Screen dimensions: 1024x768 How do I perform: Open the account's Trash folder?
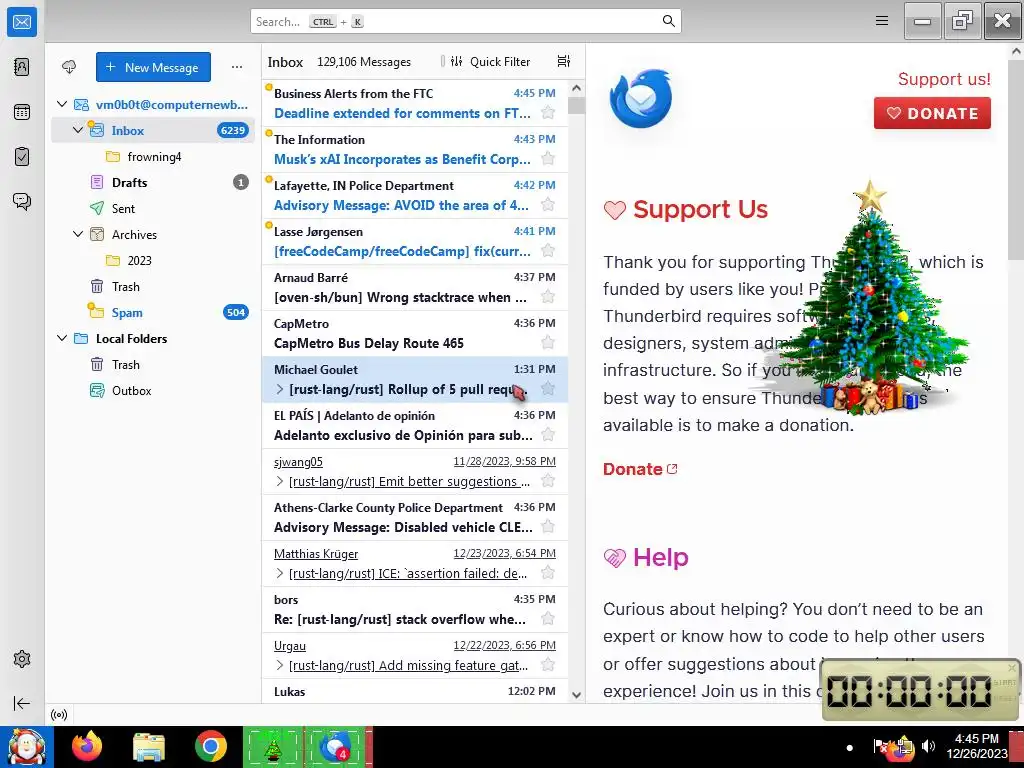153,286
